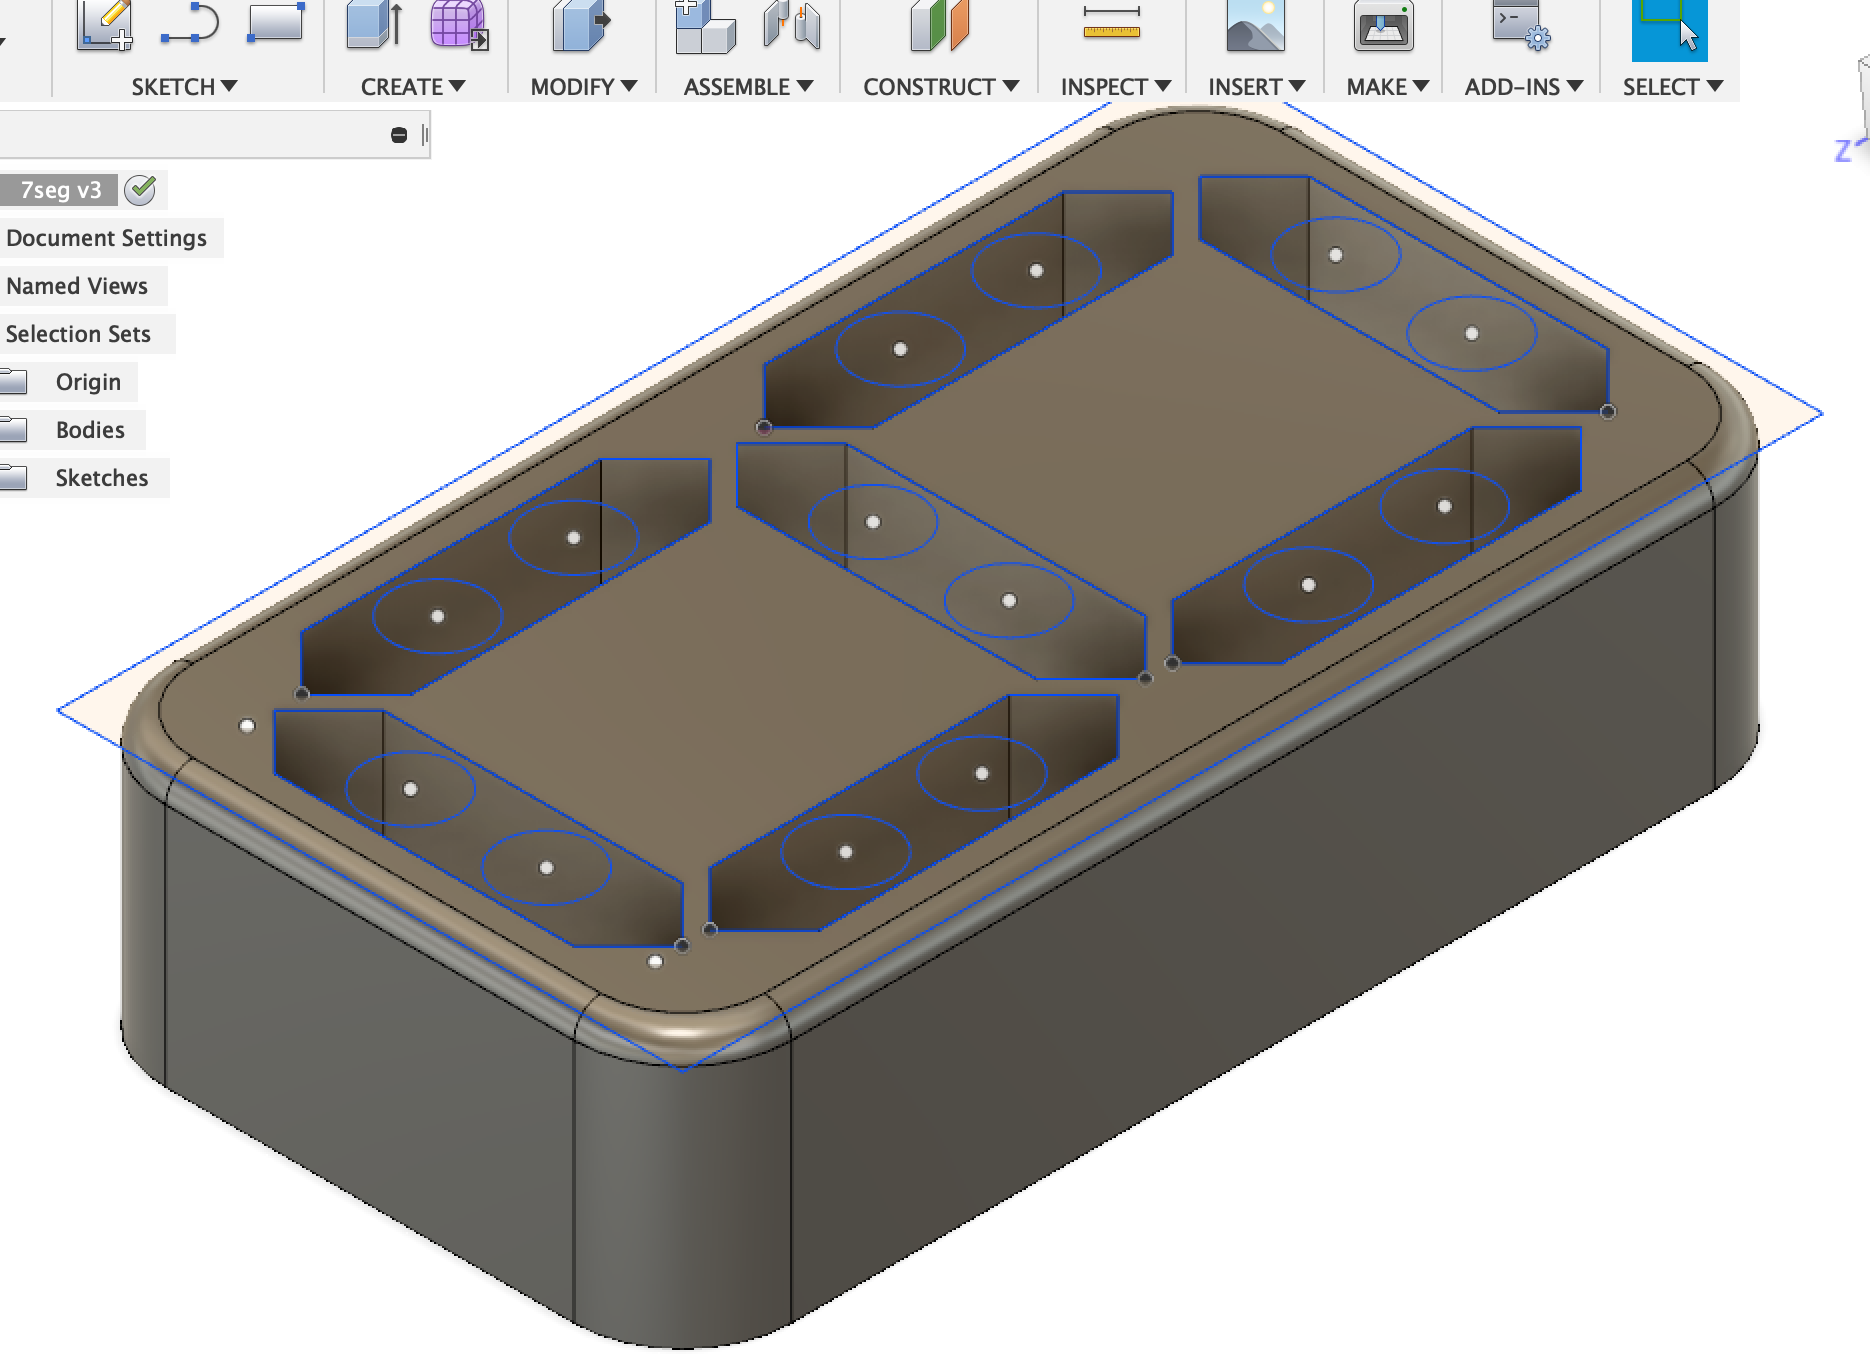Open the ADD-INS menu
The image size is (1870, 1358).
[x=1524, y=87]
